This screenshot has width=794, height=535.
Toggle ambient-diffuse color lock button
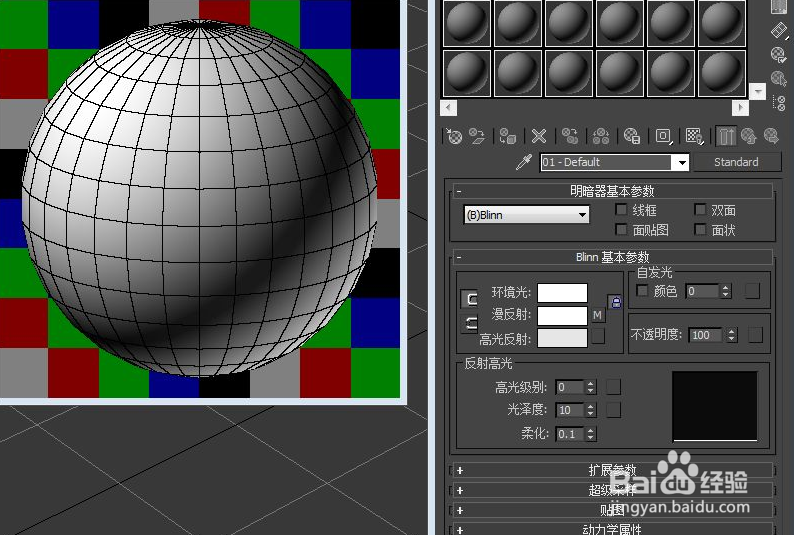470,299
